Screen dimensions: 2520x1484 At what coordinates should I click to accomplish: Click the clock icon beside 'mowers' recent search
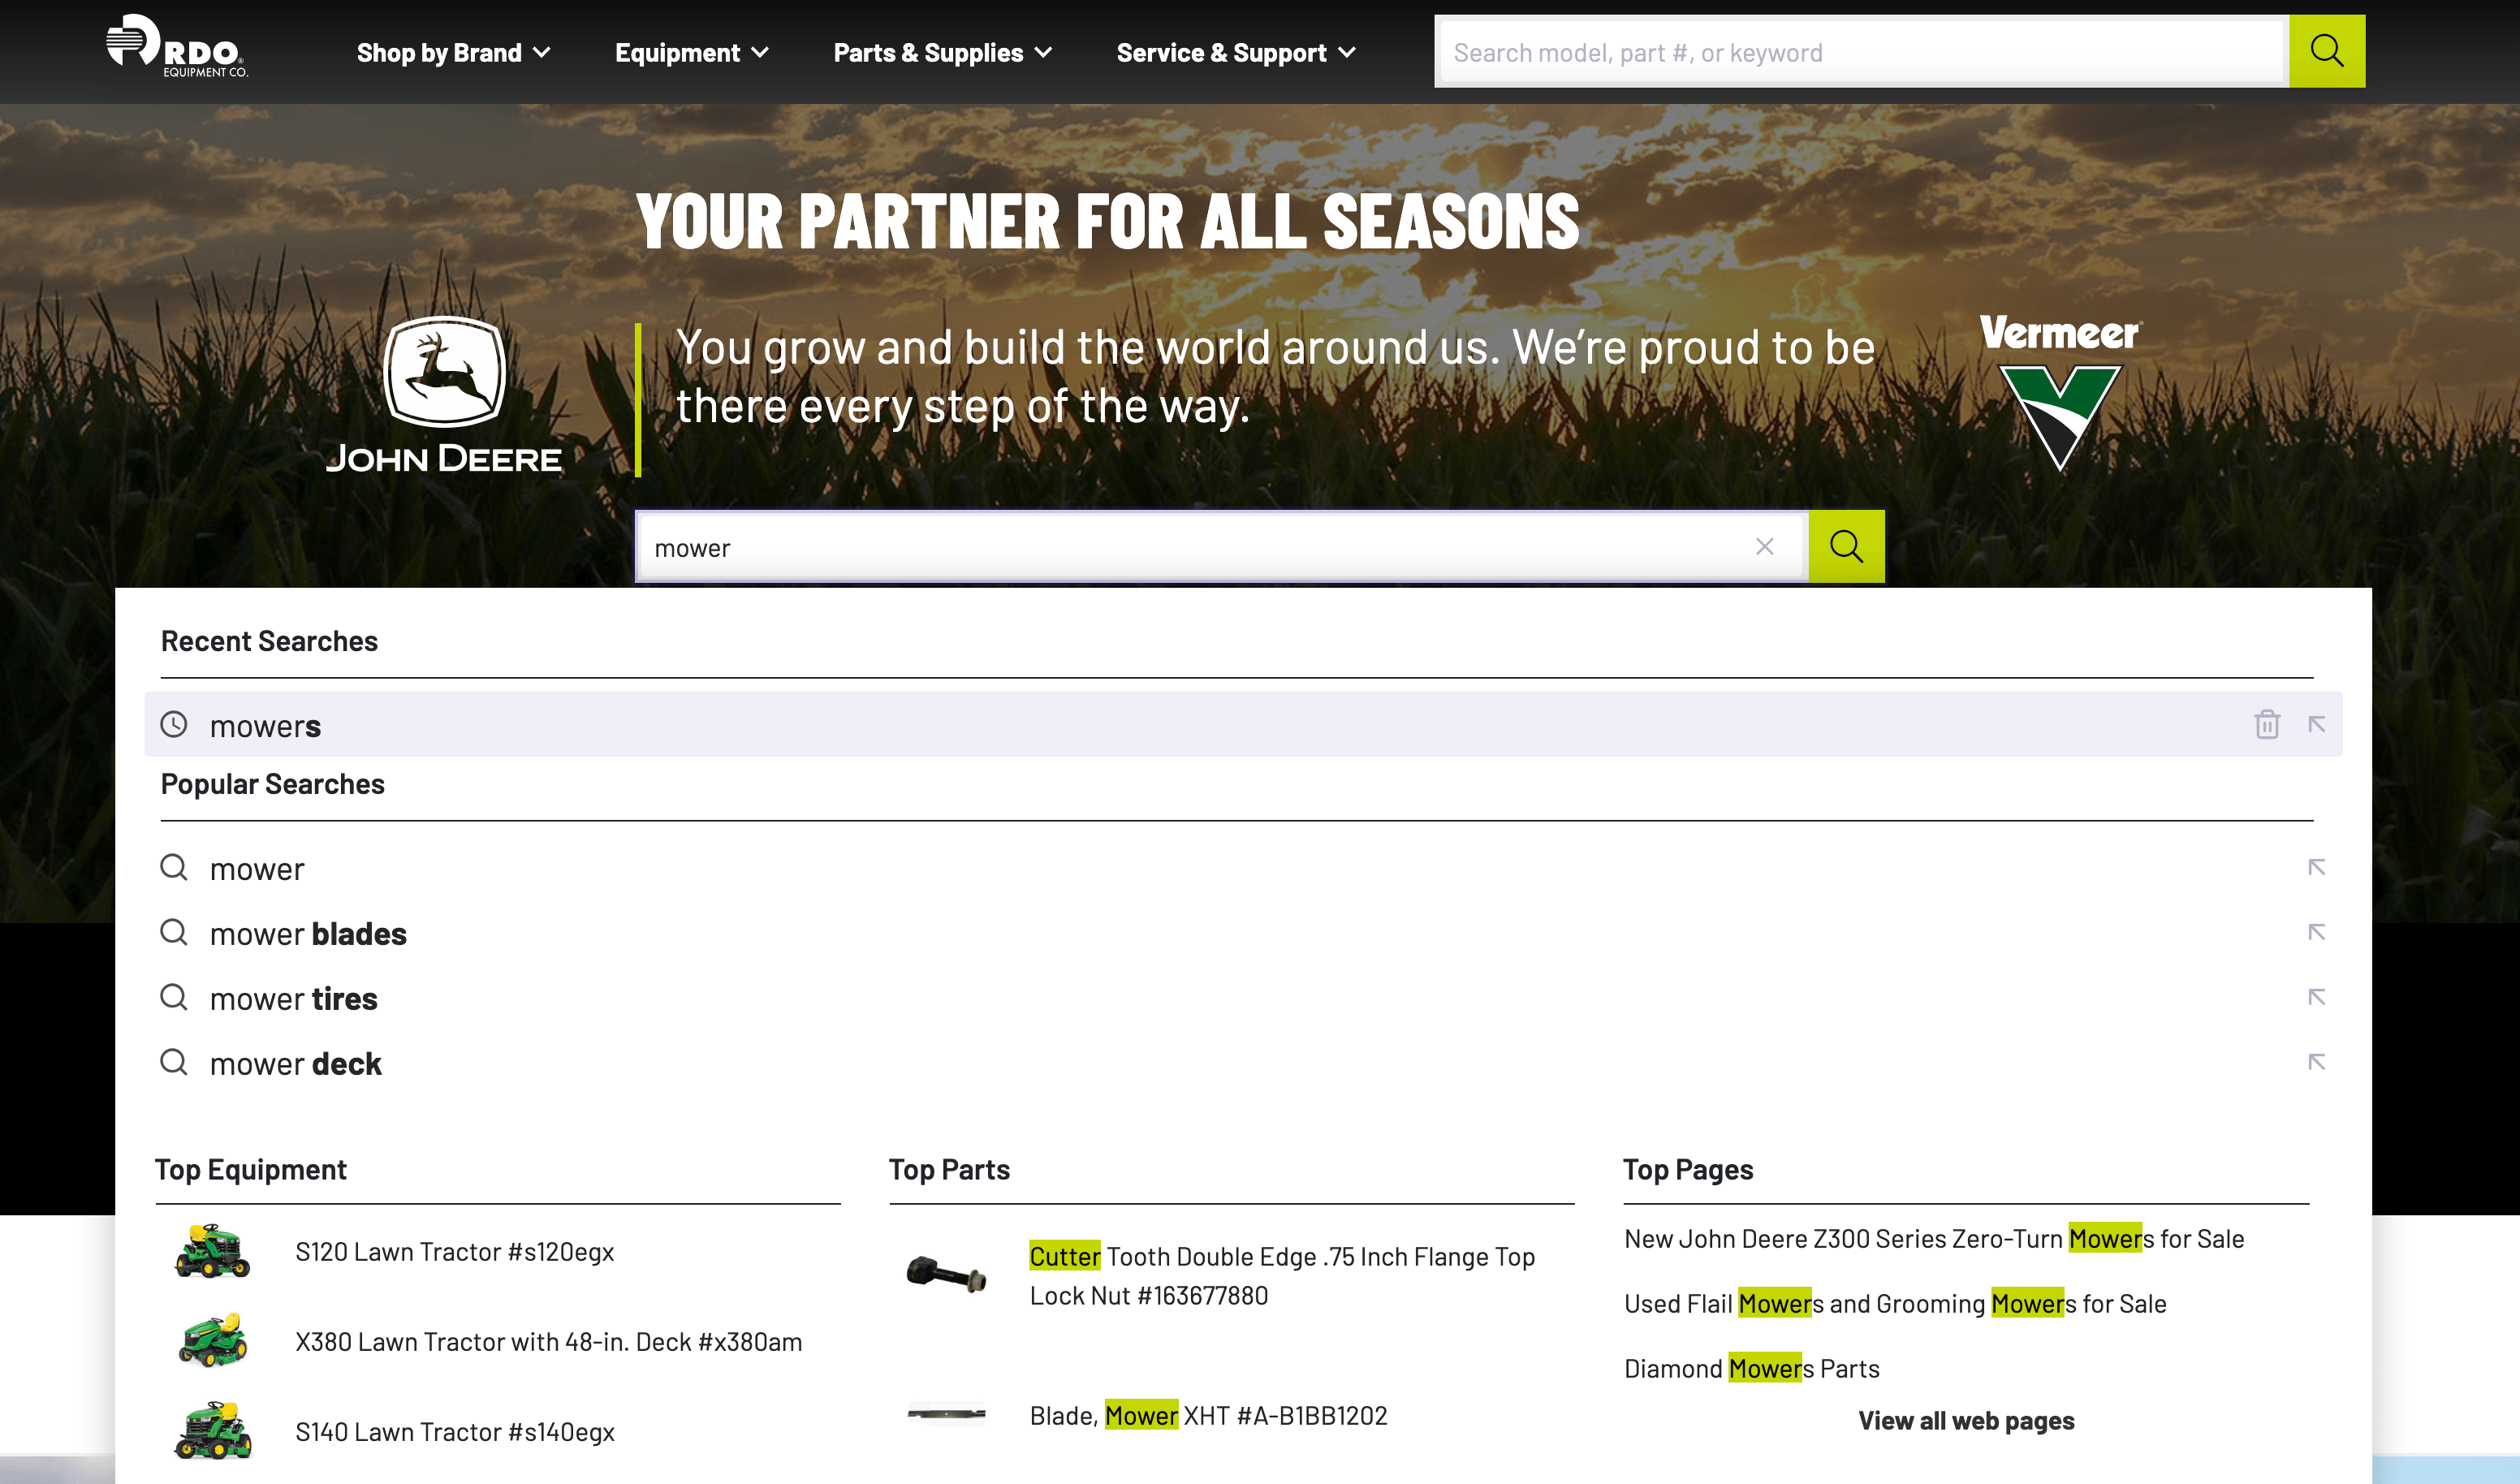pyautogui.click(x=175, y=725)
